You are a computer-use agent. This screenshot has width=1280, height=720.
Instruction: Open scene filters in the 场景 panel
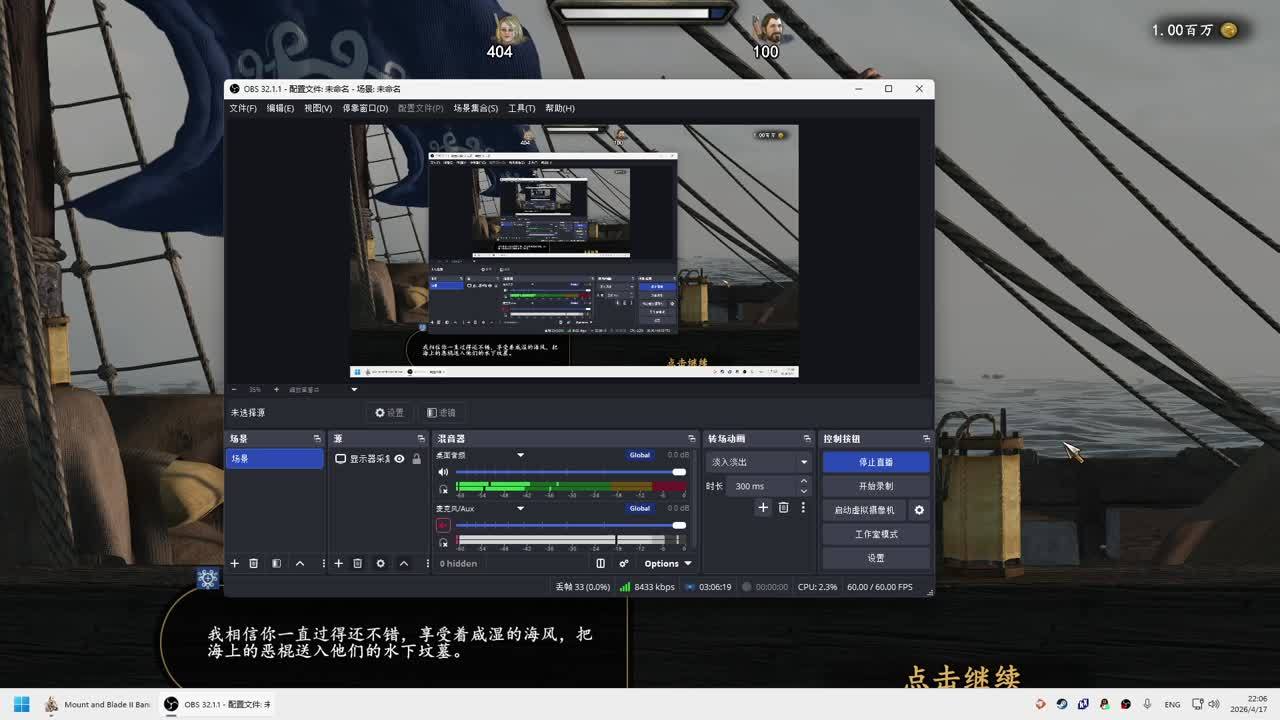coord(276,563)
